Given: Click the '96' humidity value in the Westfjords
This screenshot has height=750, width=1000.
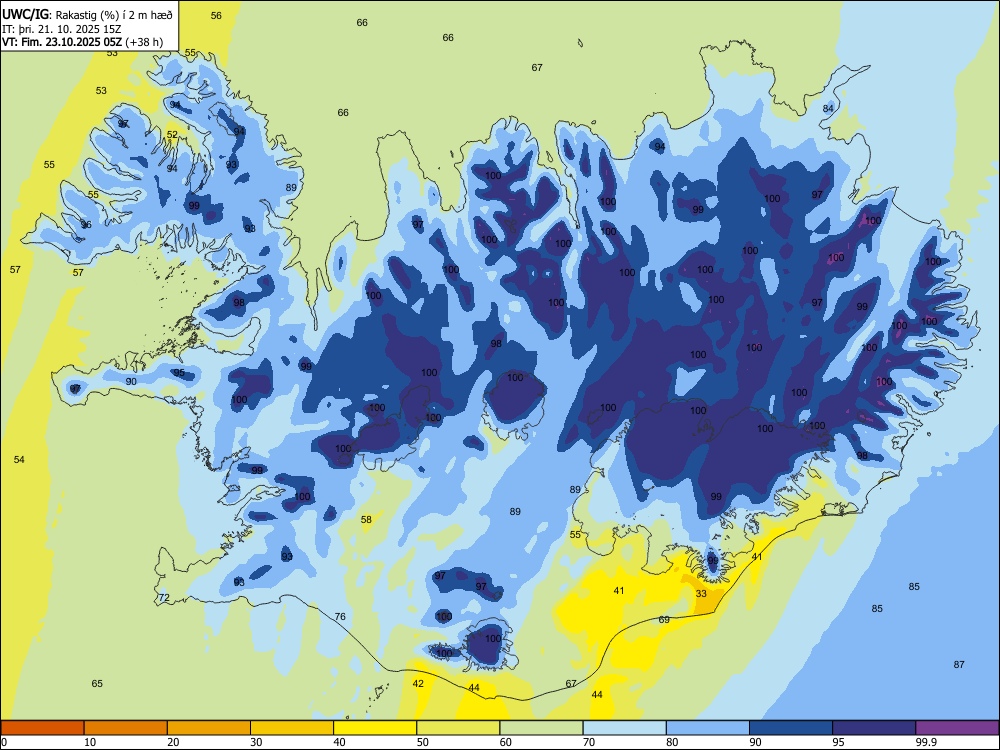Looking at the screenshot, I should (85, 224).
